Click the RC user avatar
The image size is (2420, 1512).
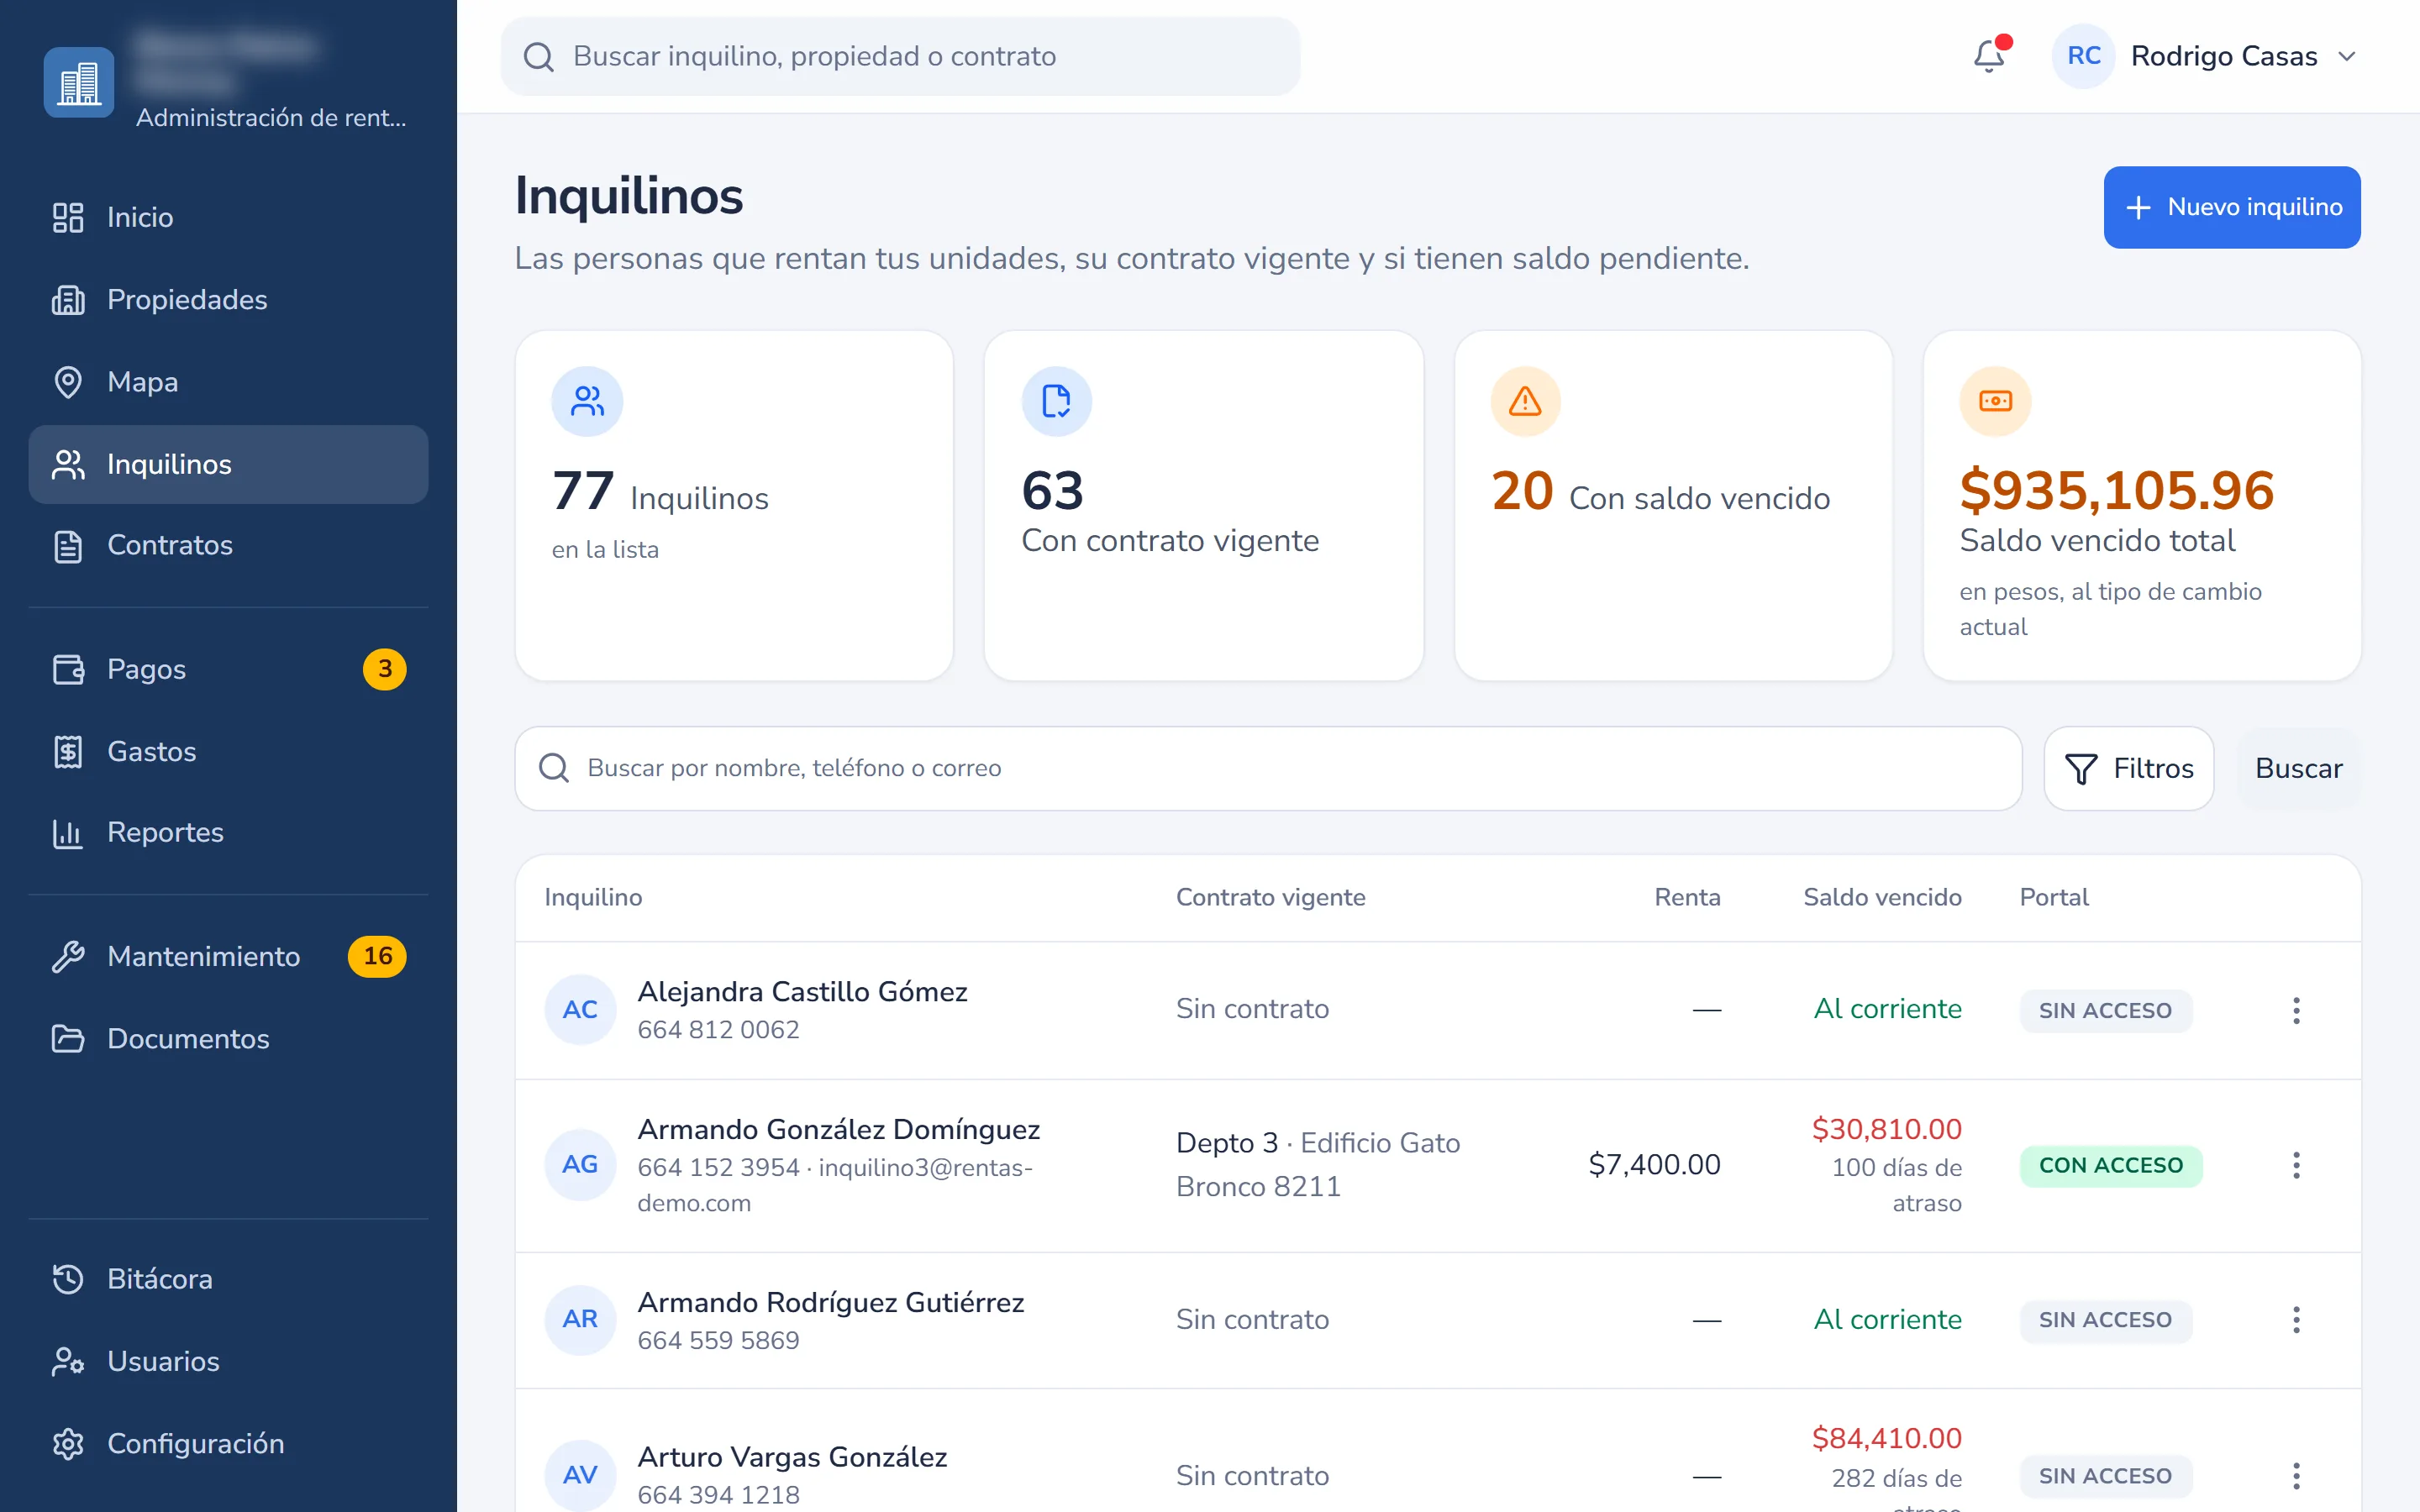pyautogui.click(x=2083, y=56)
